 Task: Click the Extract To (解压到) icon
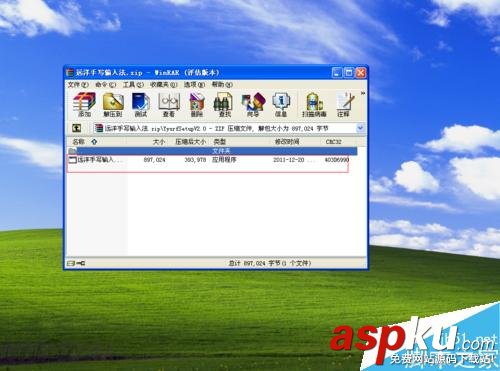tap(113, 104)
